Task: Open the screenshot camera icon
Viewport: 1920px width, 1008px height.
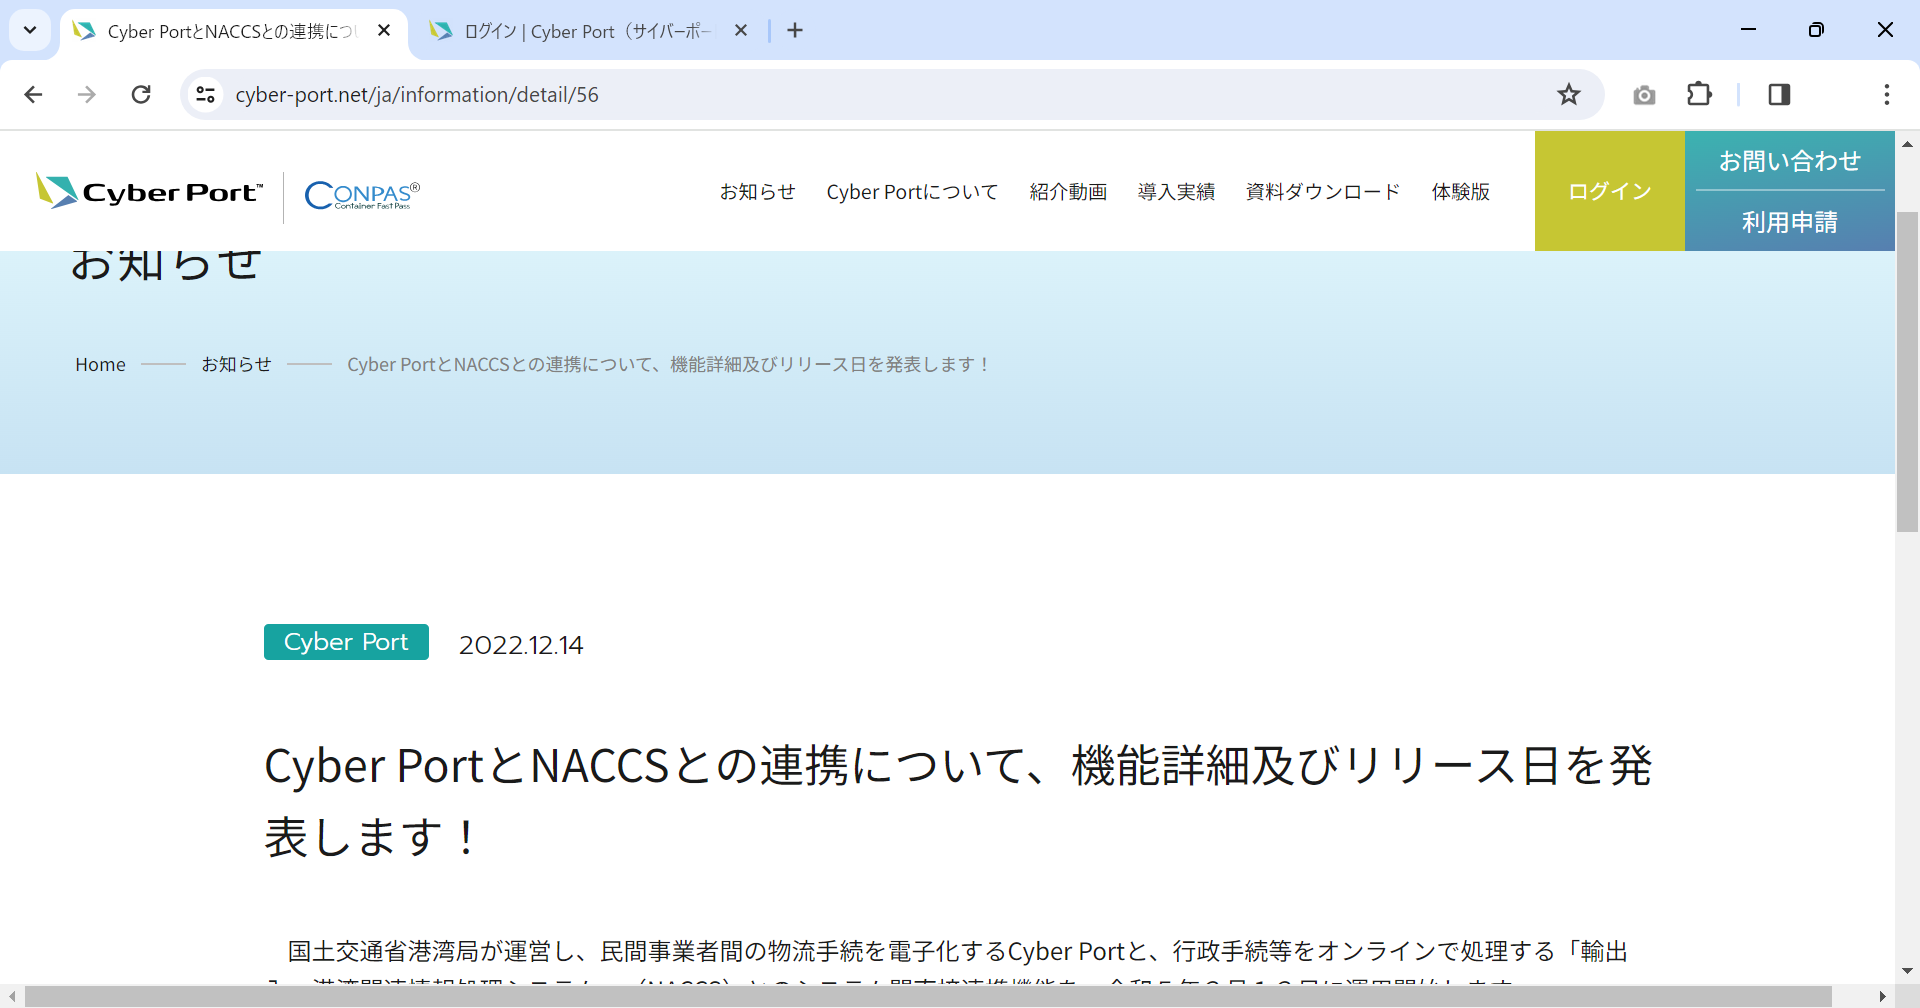Action: click(1644, 95)
